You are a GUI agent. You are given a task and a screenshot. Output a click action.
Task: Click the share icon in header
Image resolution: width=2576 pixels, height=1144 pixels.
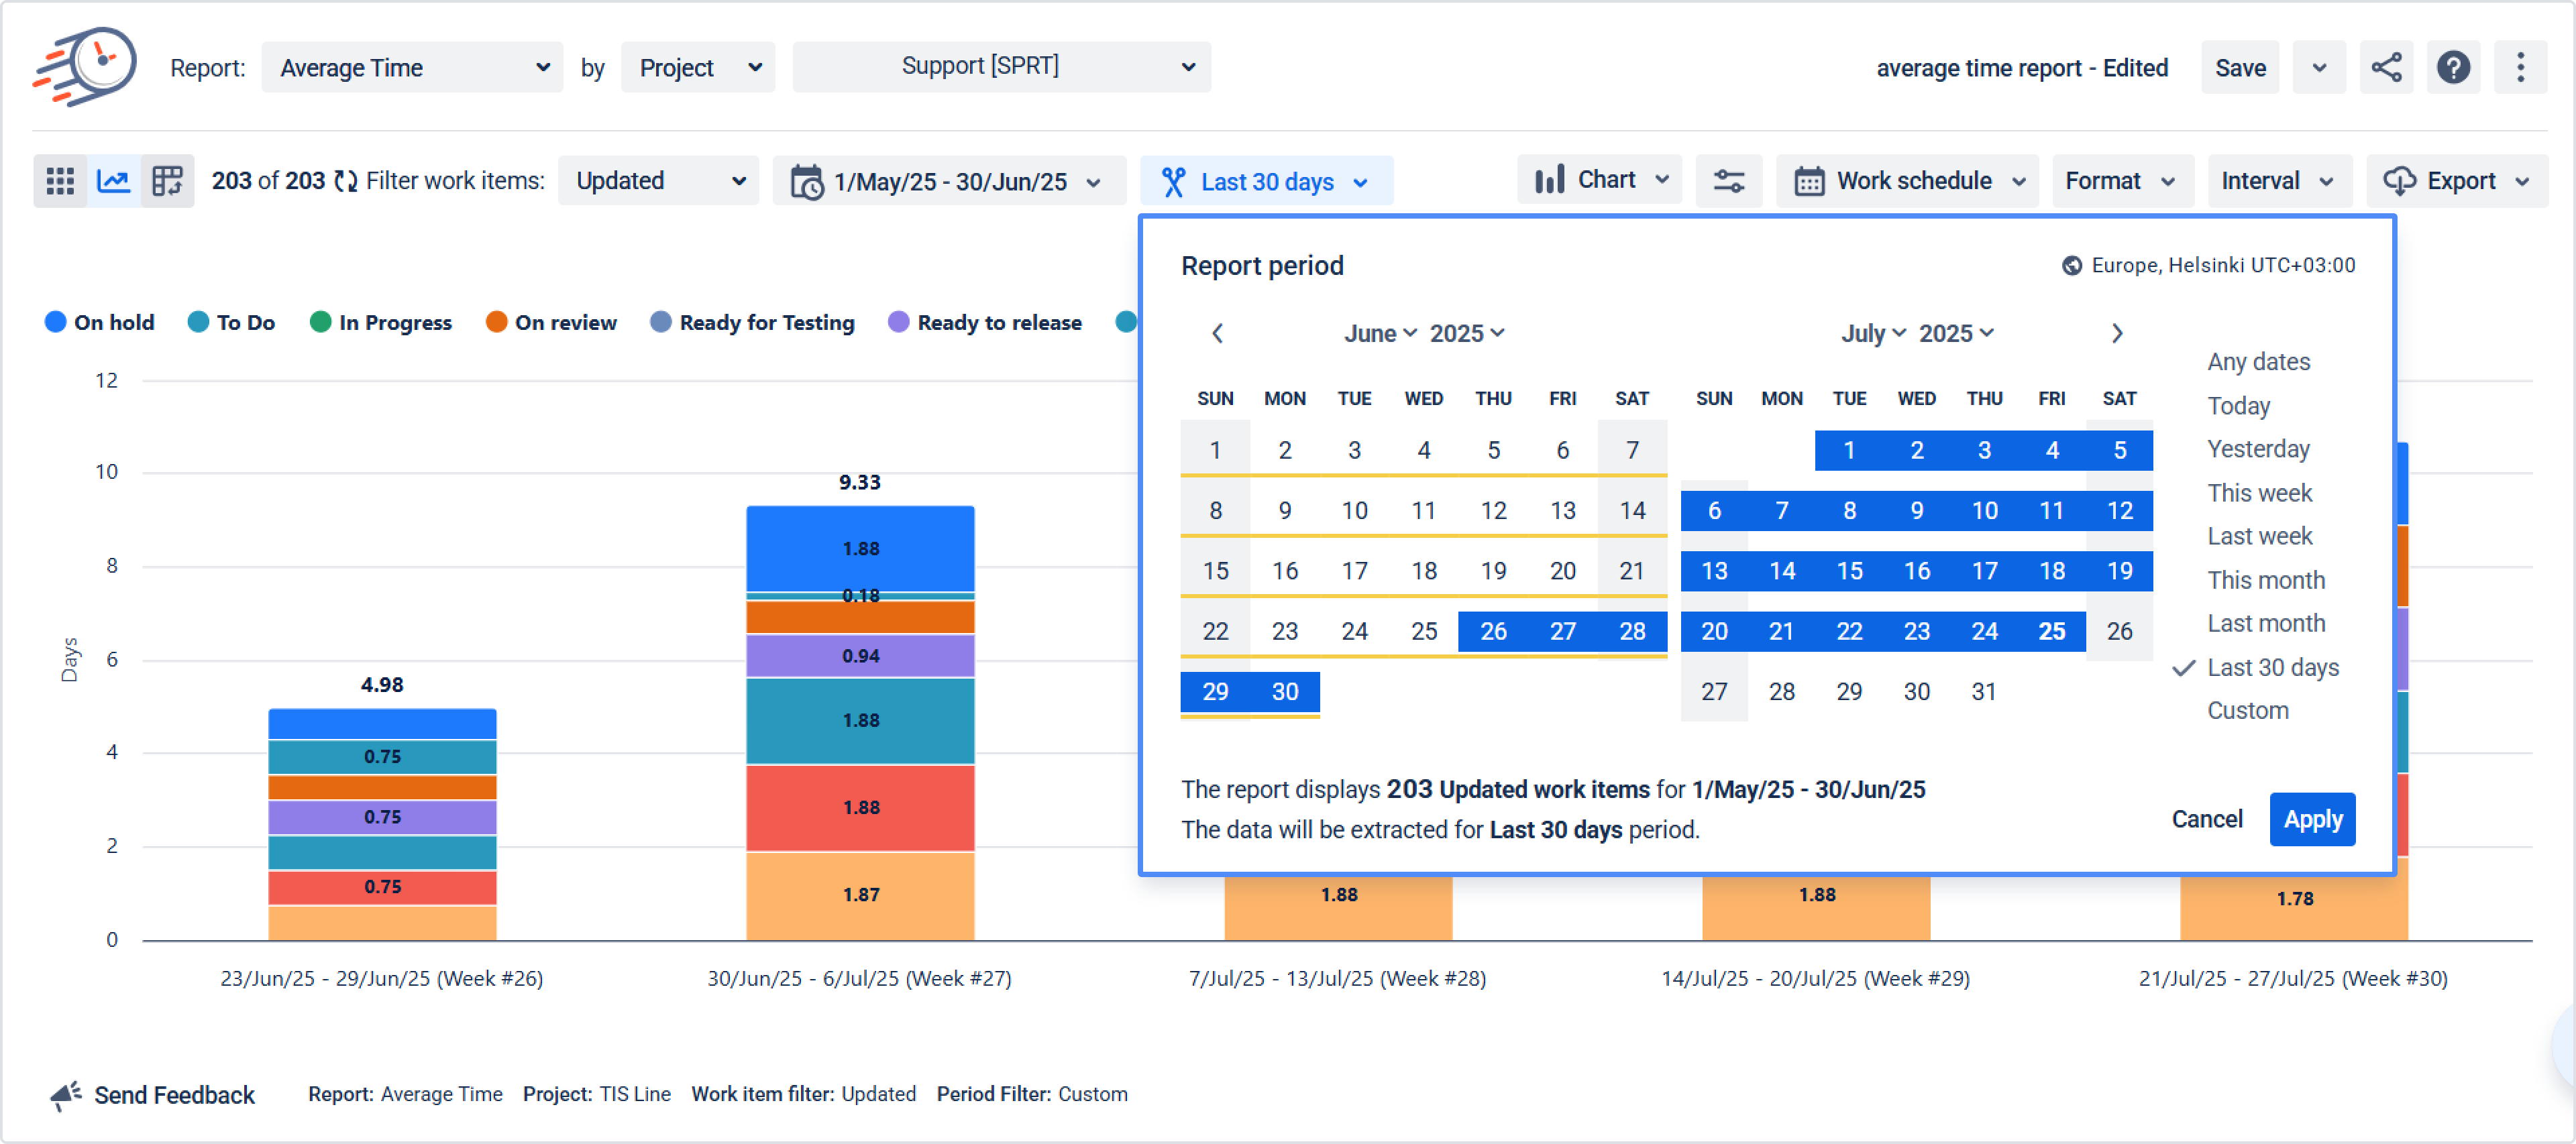click(x=2386, y=68)
